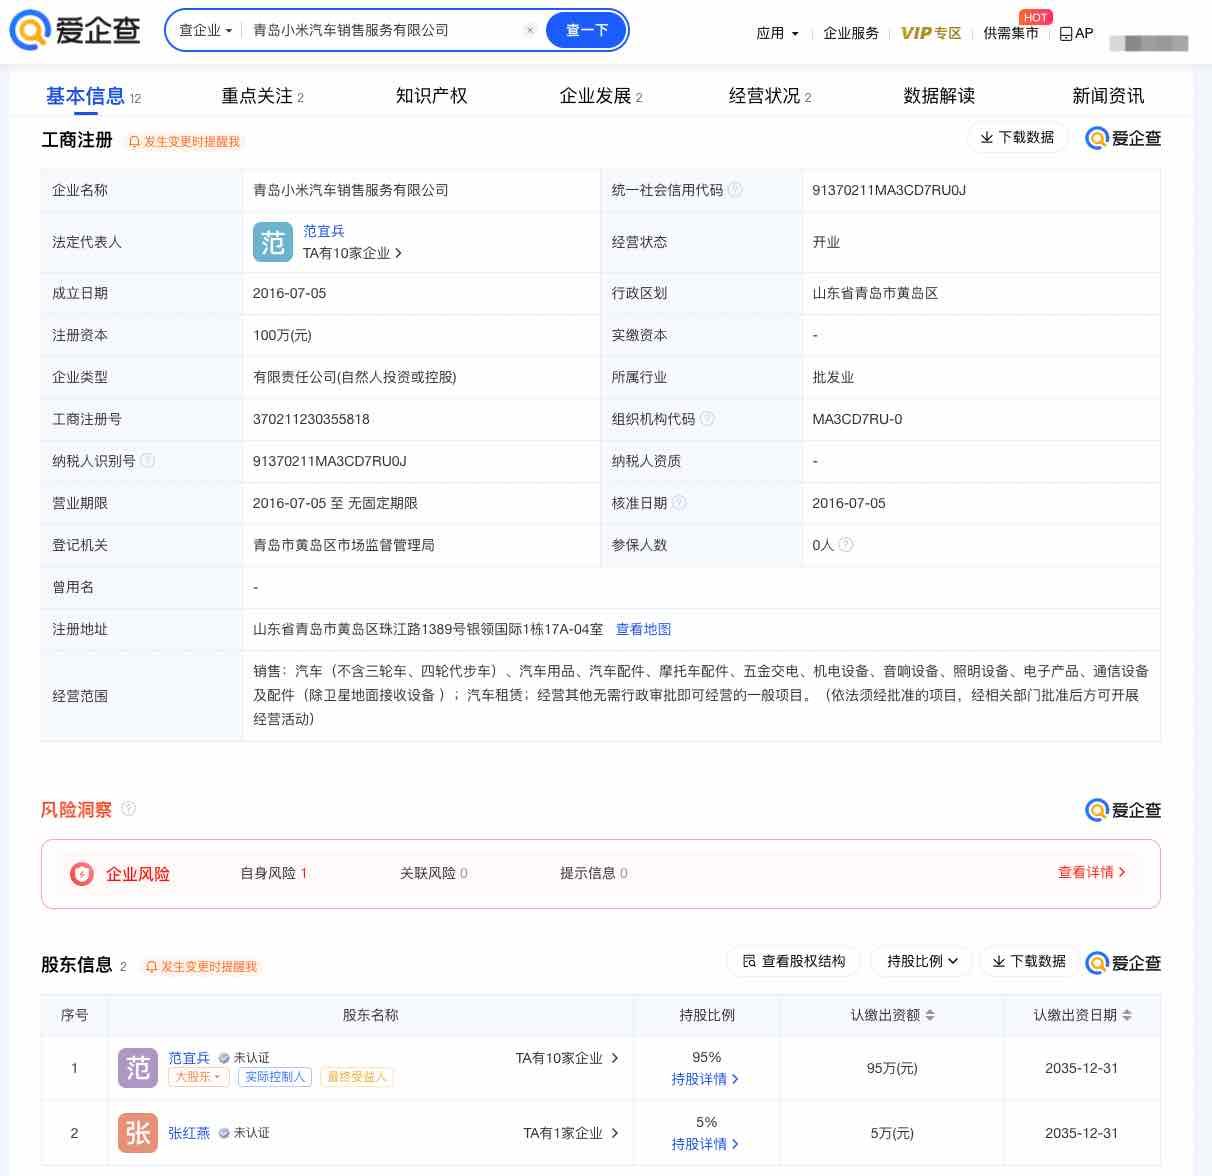Switch to the 新闻资讯 tab

click(x=1108, y=96)
